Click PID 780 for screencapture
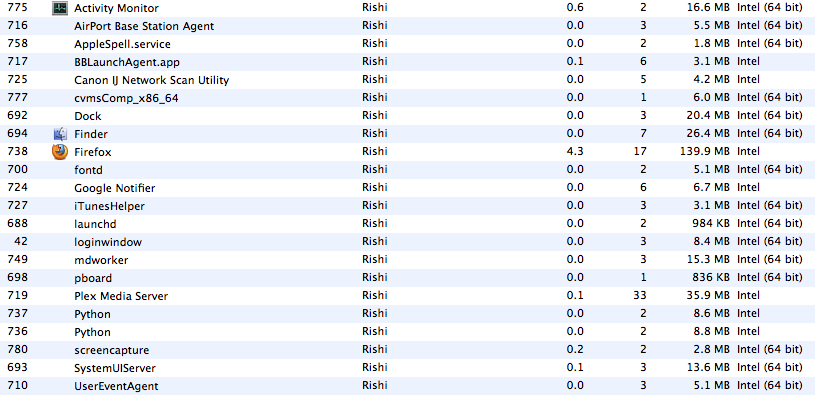This screenshot has width=815, height=396. (x=18, y=349)
